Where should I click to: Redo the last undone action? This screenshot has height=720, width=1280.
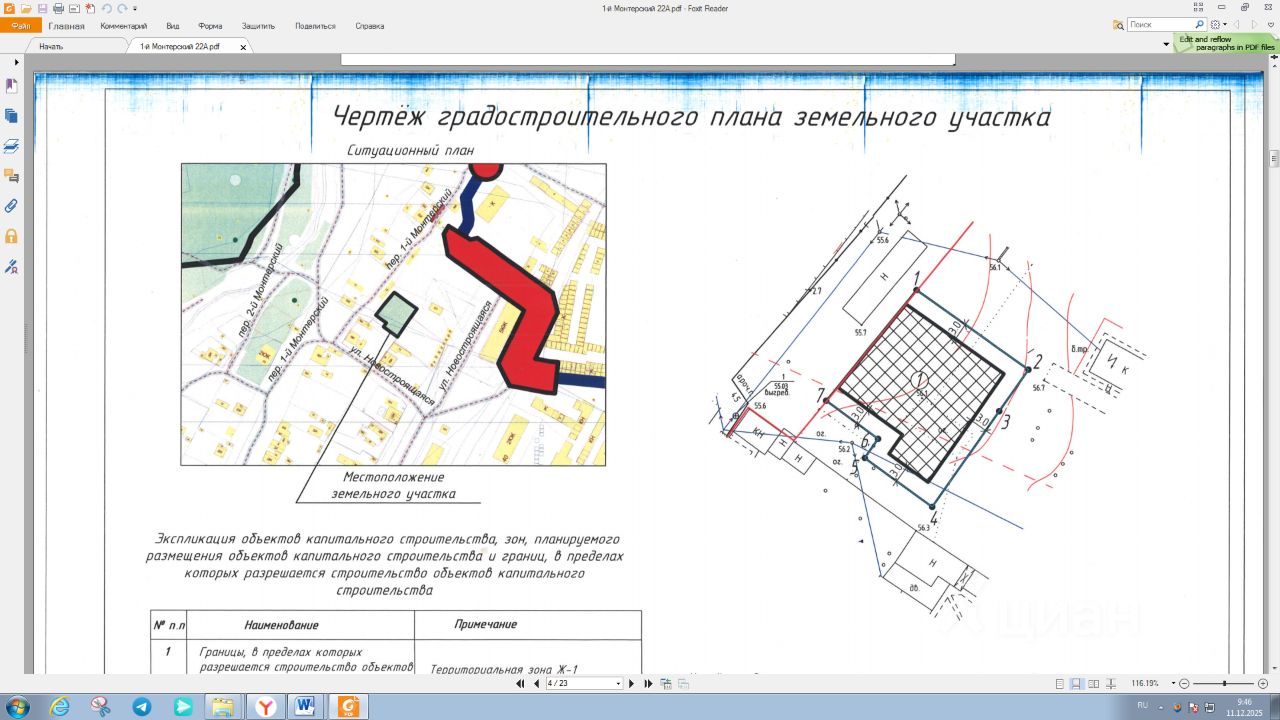121,8
